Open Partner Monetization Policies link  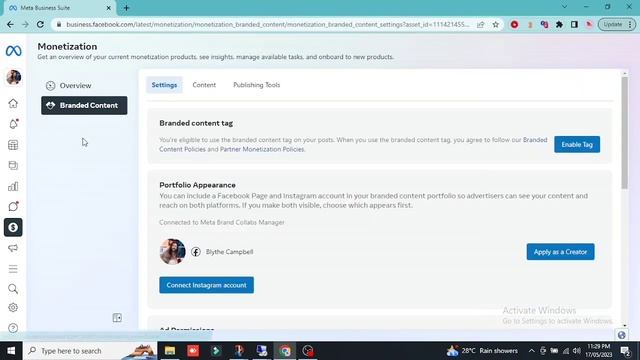tap(262, 149)
